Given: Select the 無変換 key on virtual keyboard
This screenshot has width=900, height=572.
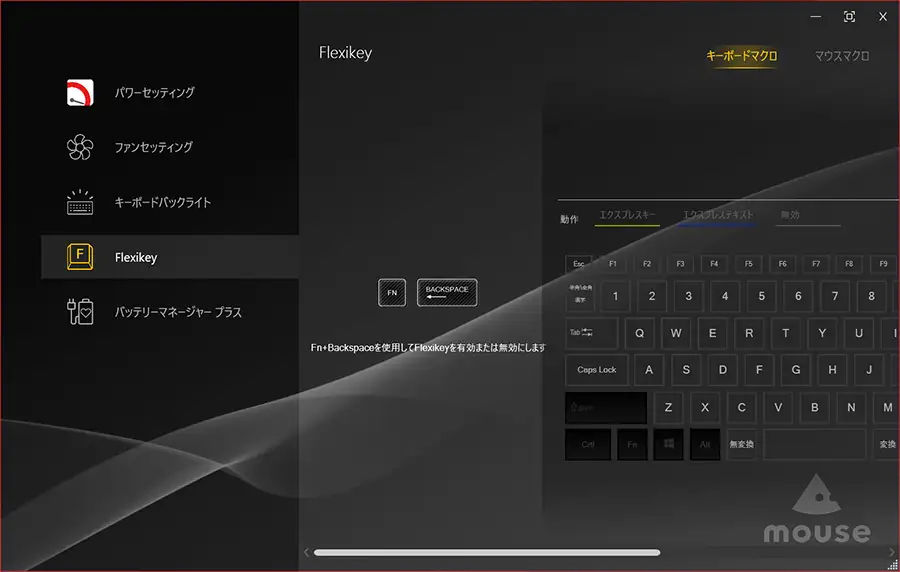Looking at the screenshot, I should [742, 445].
